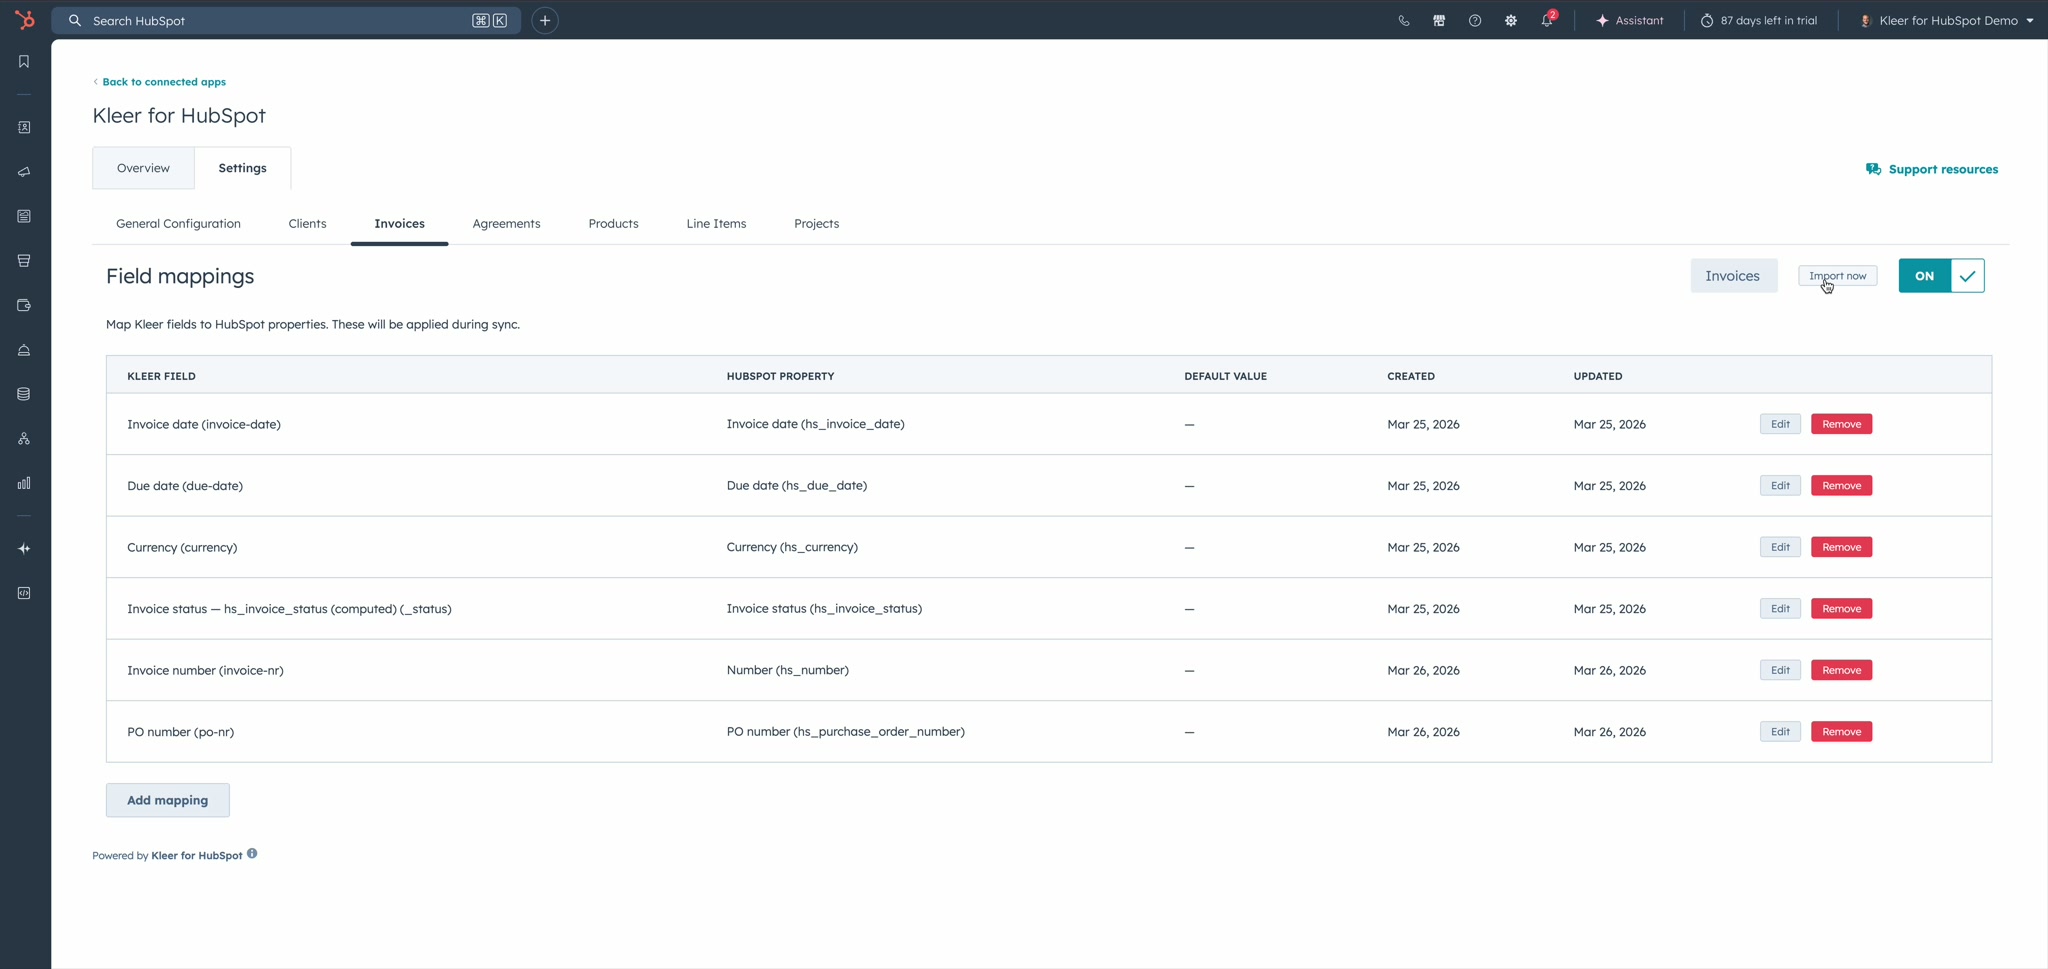Open the Help question mark icon
The height and width of the screenshot is (969, 2048).
(1475, 20)
